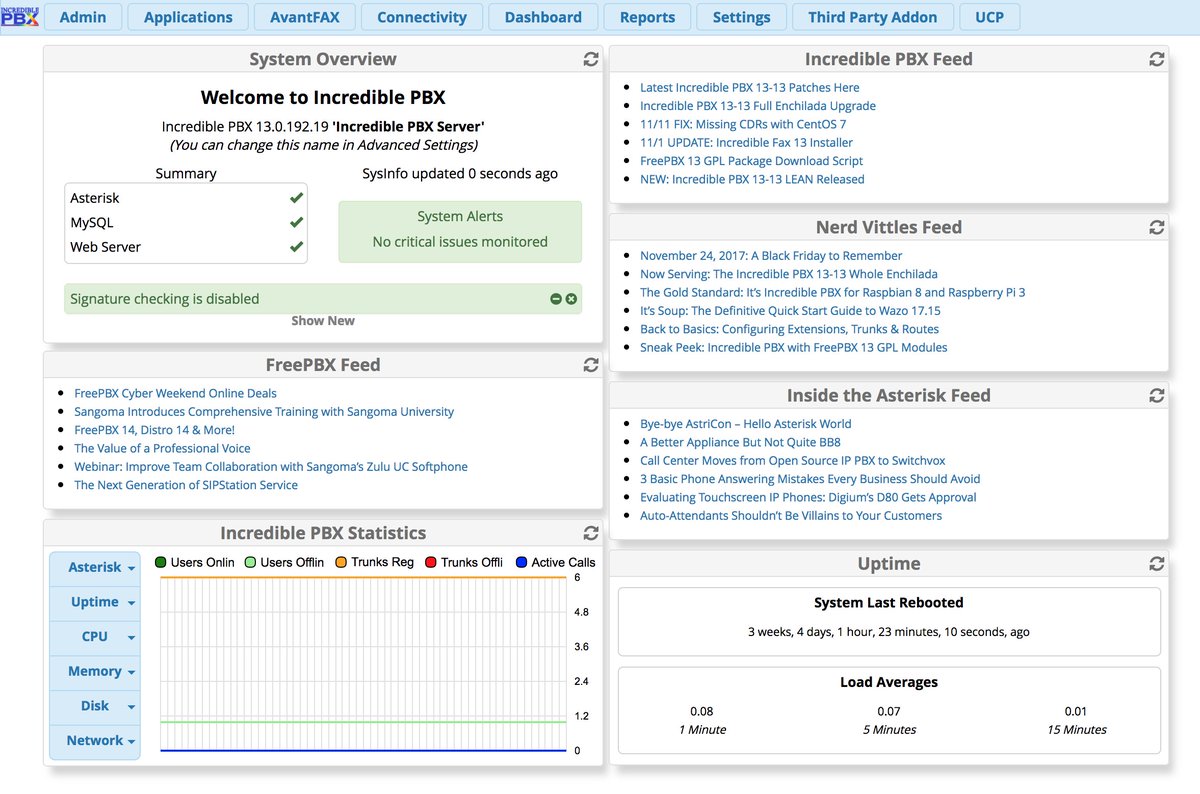
Task: Refresh the FreePBX Feed panel
Action: (591, 365)
